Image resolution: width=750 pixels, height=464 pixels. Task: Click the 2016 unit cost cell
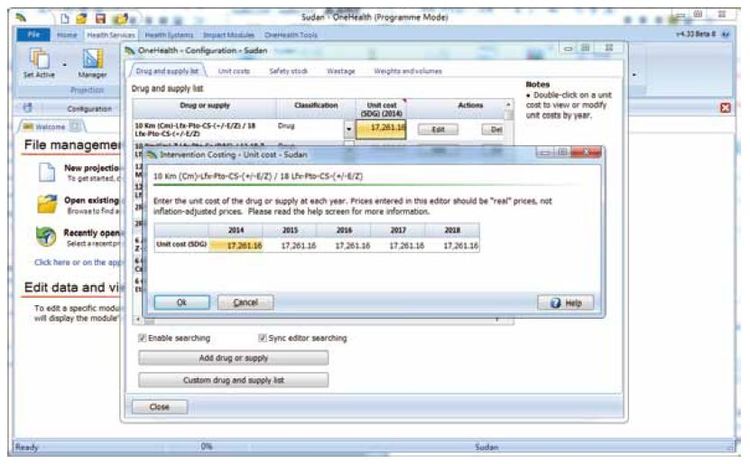point(344,245)
